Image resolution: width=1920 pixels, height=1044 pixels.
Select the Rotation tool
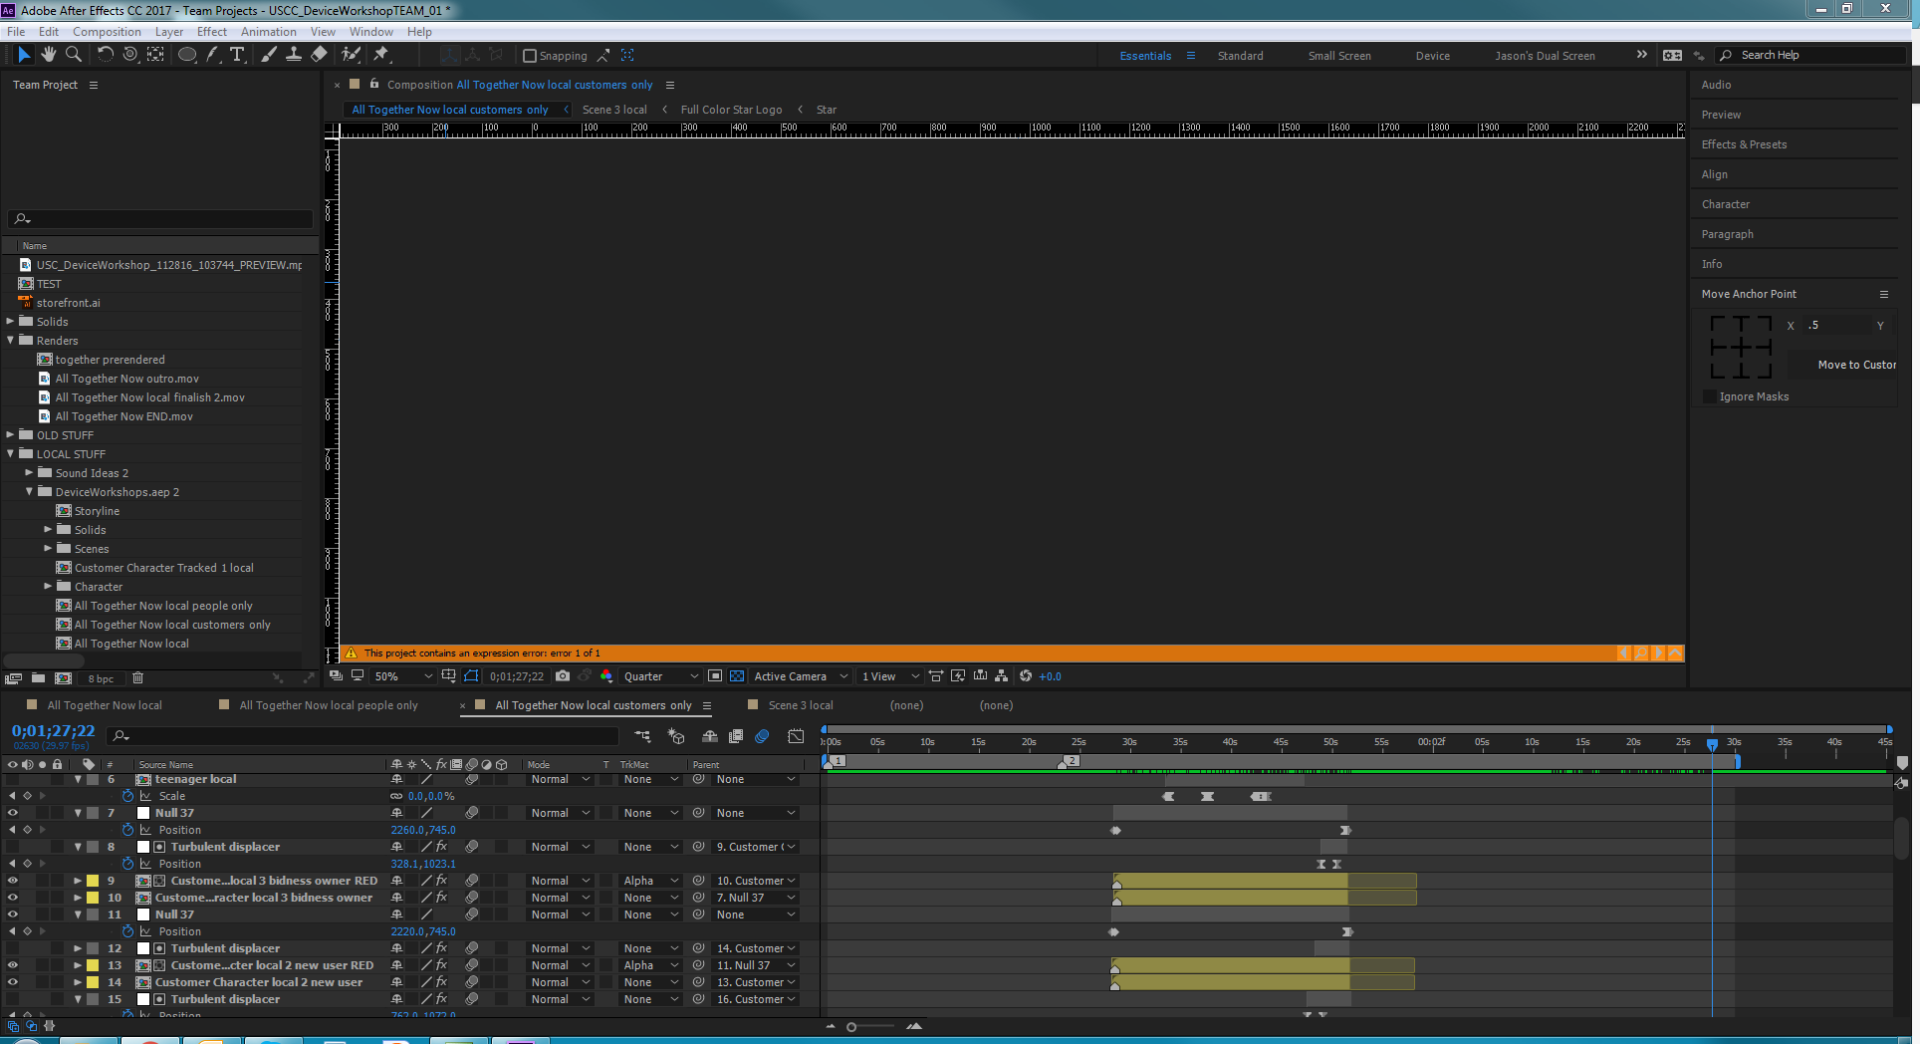point(105,55)
